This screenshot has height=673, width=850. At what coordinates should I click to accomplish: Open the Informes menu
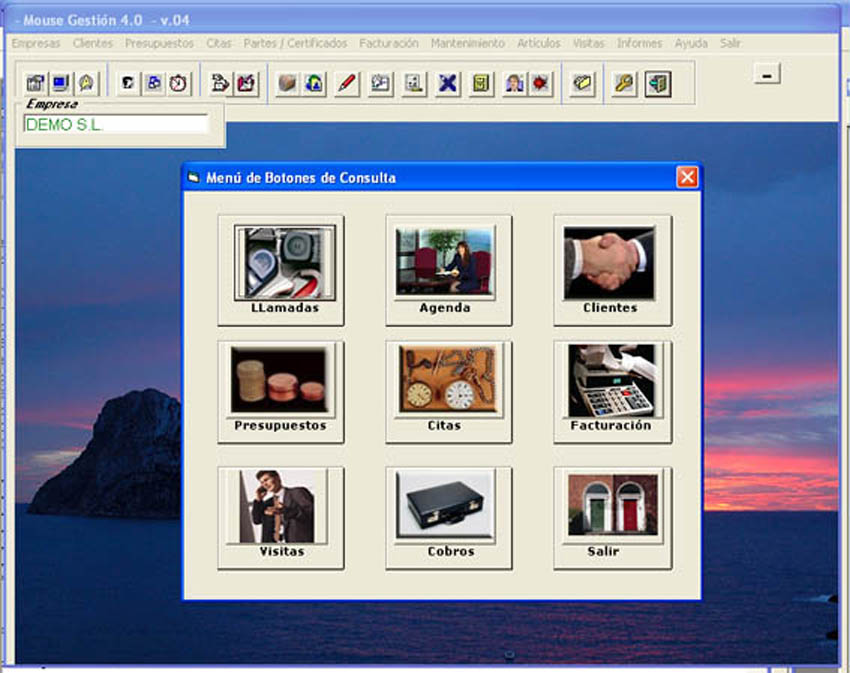click(639, 44)
